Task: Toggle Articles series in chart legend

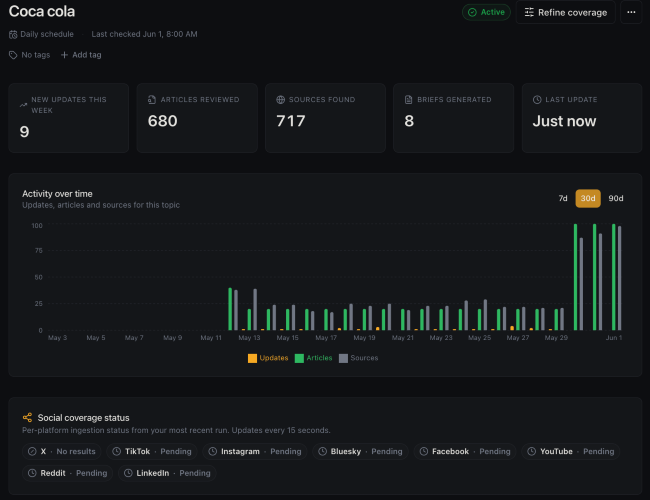Action: (313, 358)
